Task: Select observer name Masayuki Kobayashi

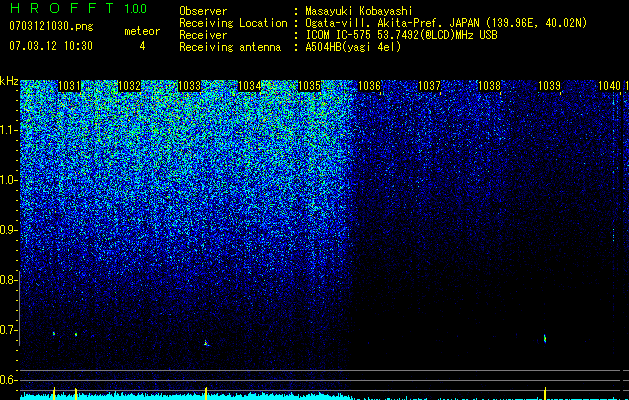Action: [x=359, y=11]
